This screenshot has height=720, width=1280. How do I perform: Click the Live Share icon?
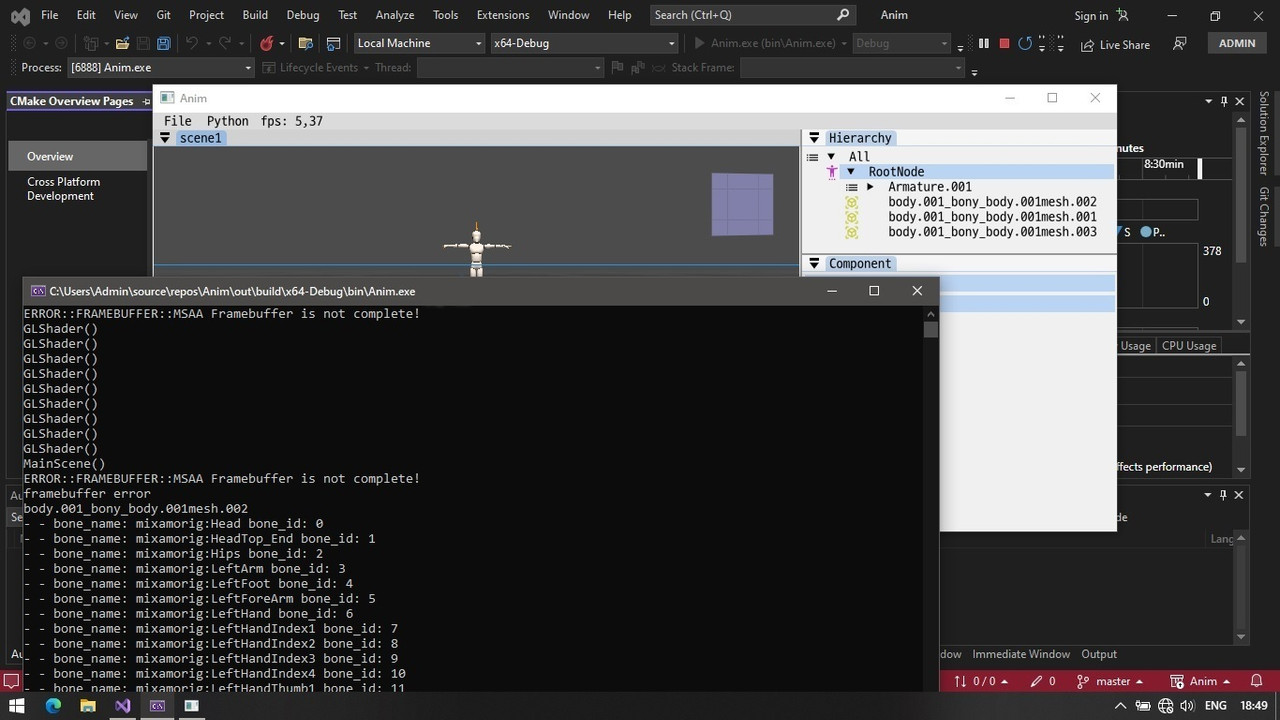pyautogui.click(x=1088, y=44)
